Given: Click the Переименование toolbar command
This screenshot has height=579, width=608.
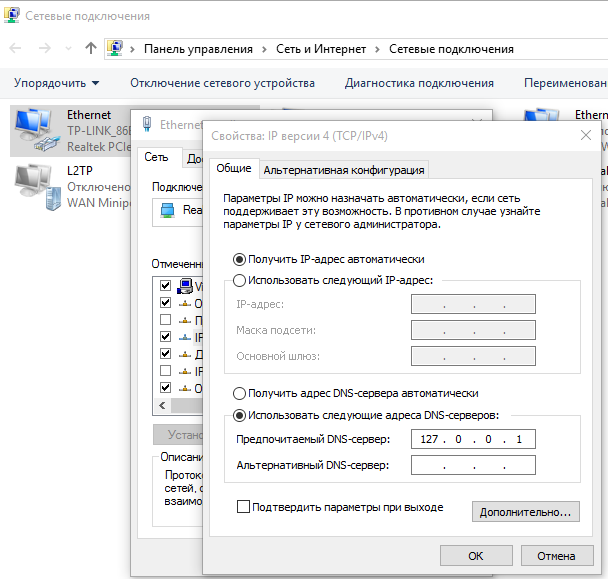Looking at the screenshot, I should tap(565, 83).
